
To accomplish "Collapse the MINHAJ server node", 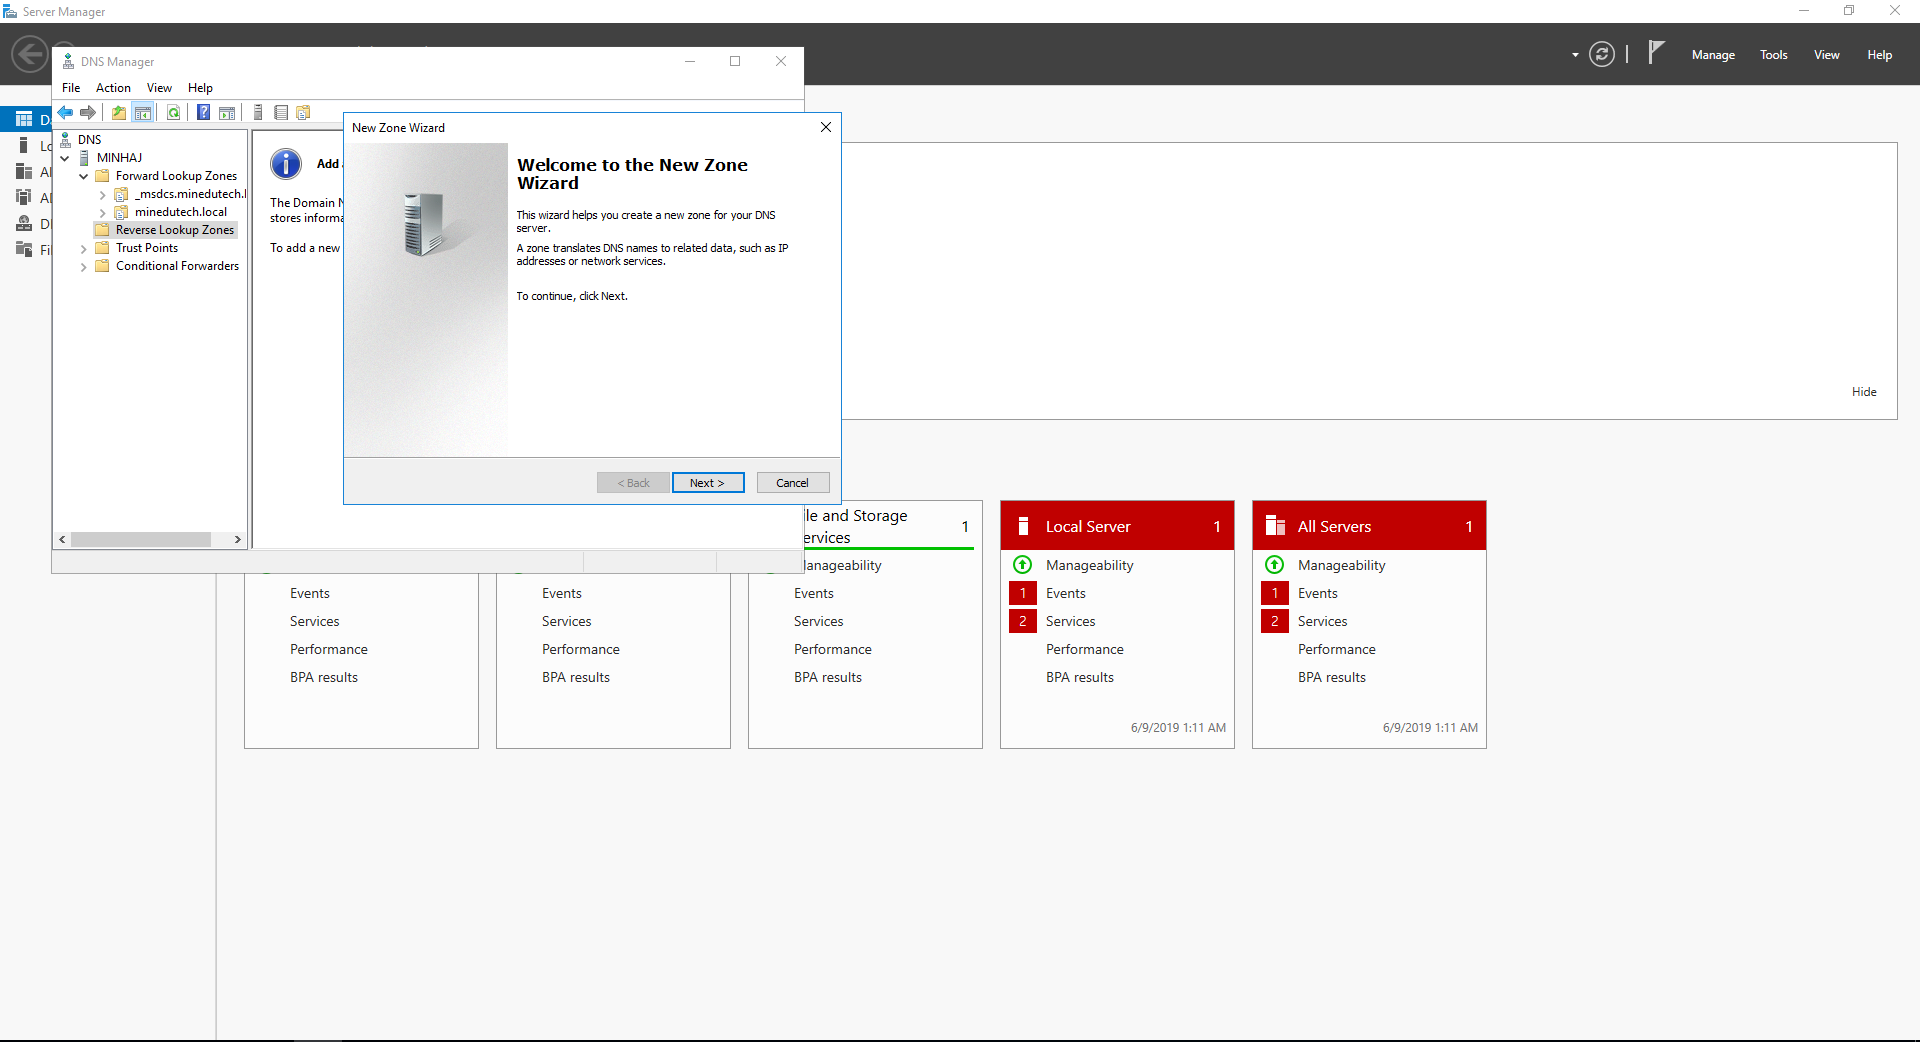I will click(65, 158).
